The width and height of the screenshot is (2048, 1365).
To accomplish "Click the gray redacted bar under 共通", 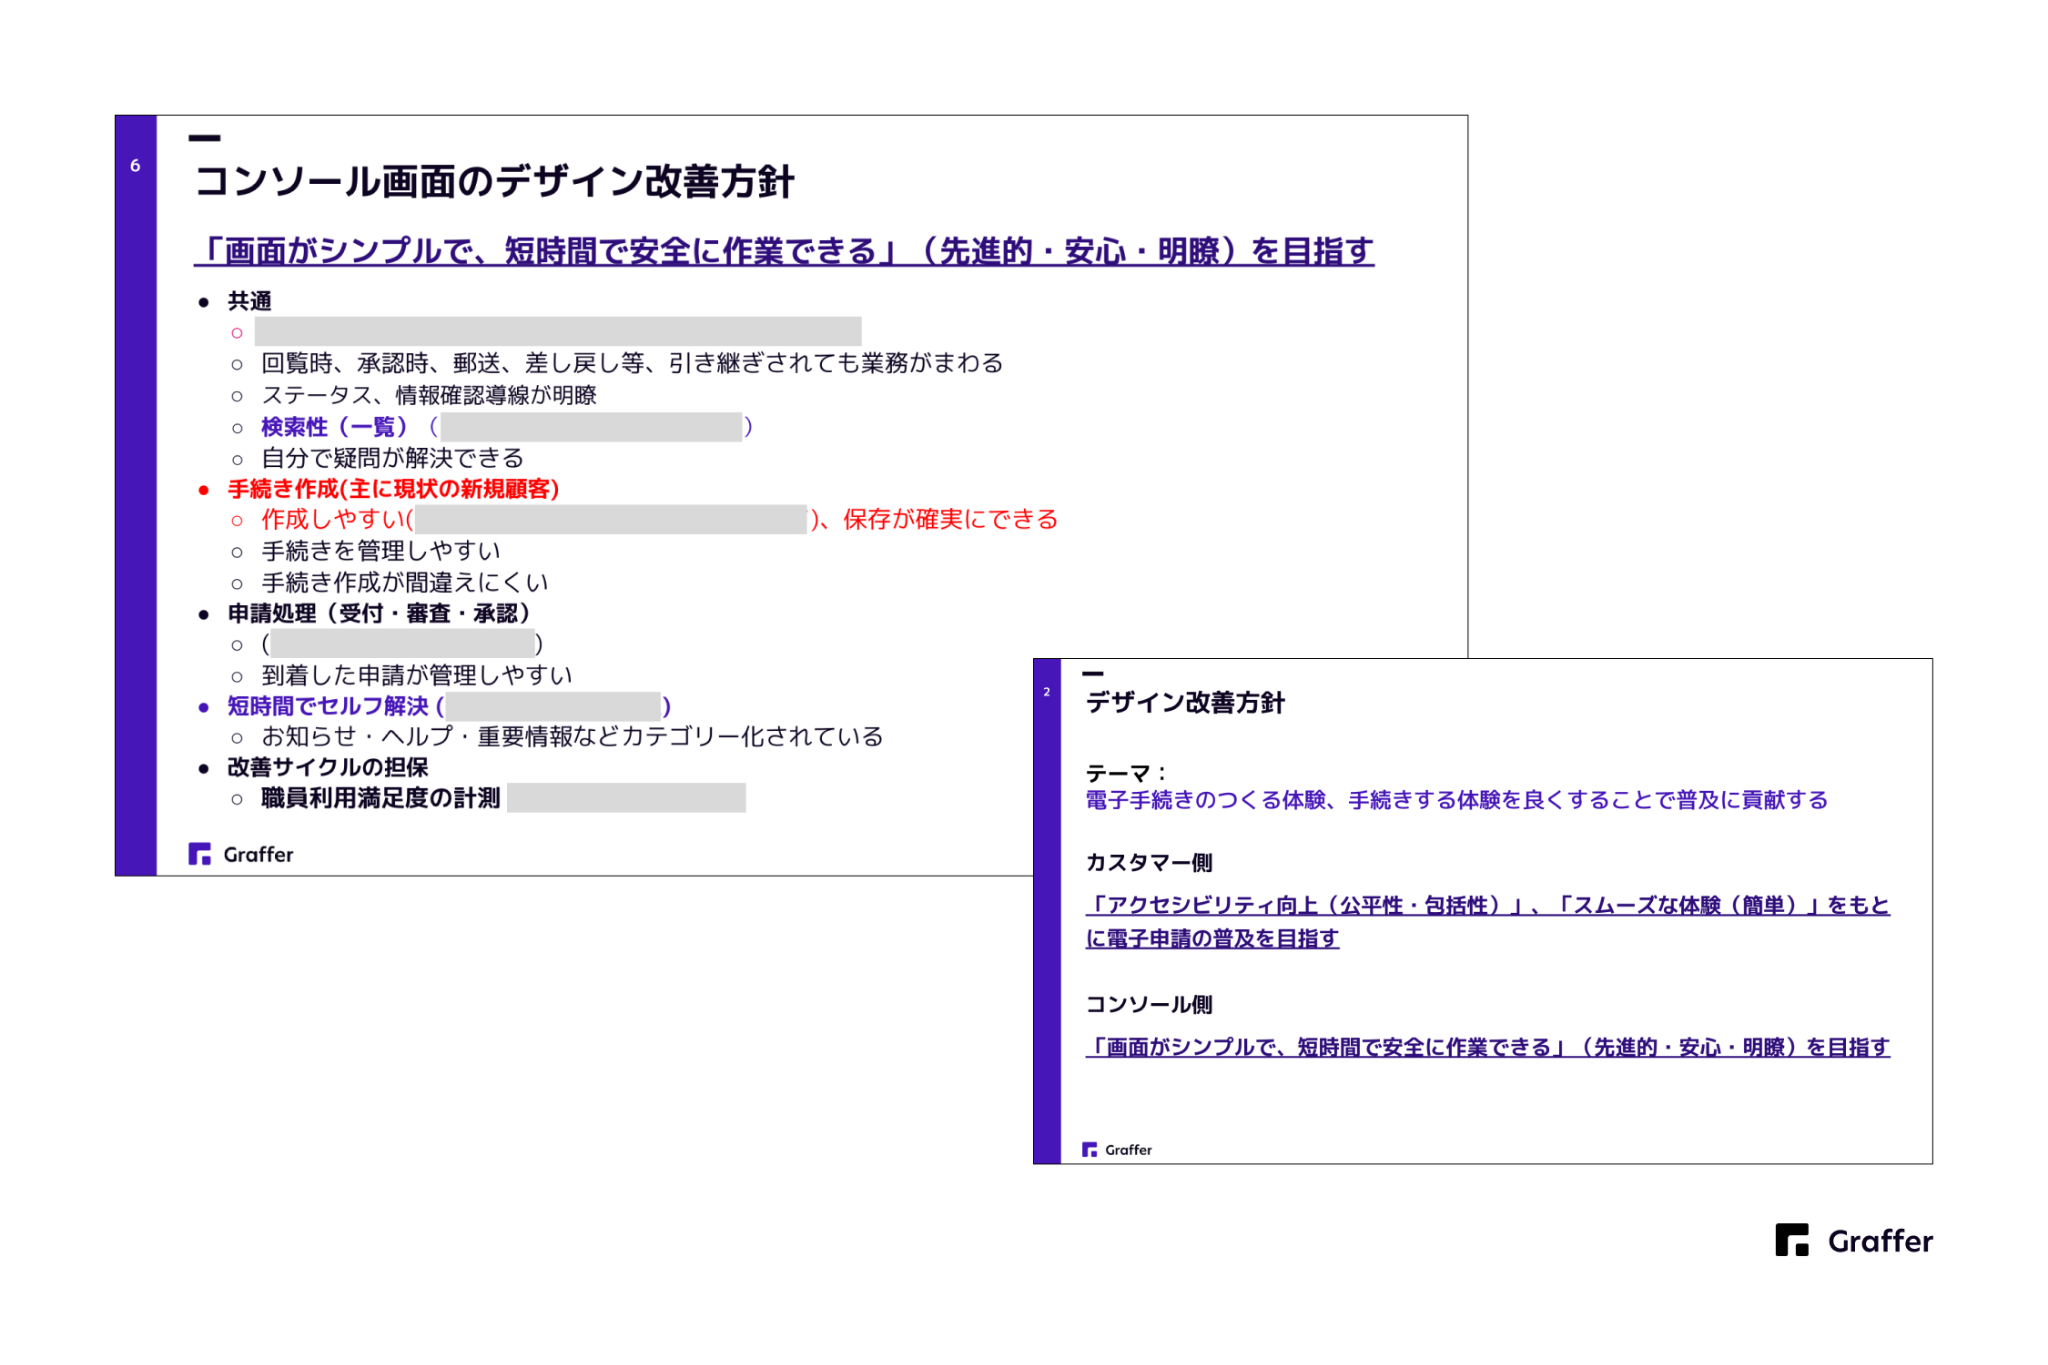I will (x=558, y=331).
